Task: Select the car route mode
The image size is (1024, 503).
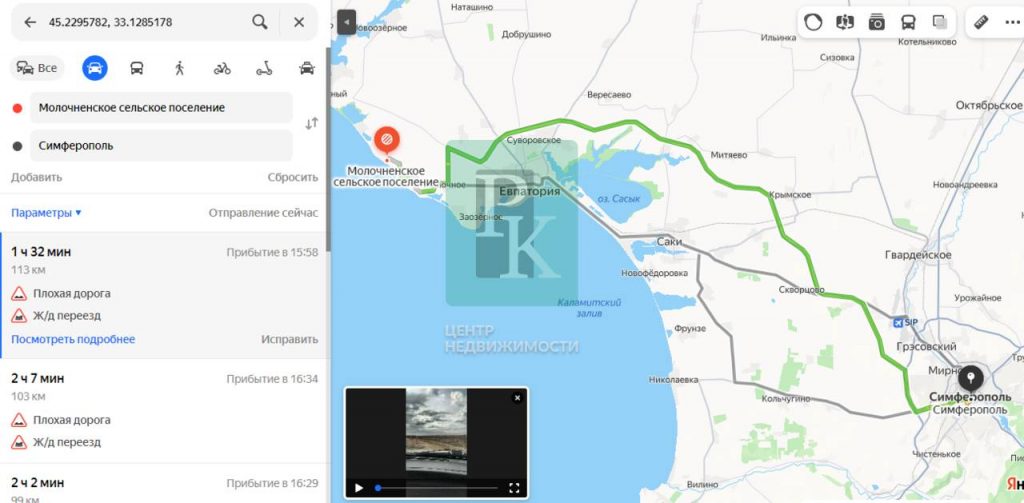Action: coord(95,68)
